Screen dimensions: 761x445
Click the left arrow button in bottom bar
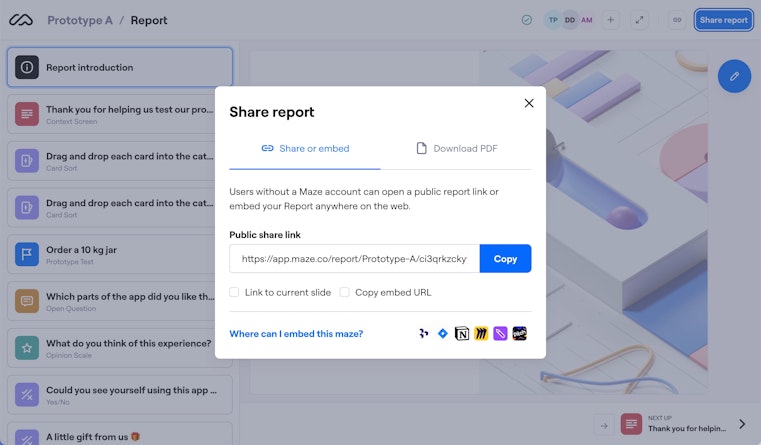604,426
